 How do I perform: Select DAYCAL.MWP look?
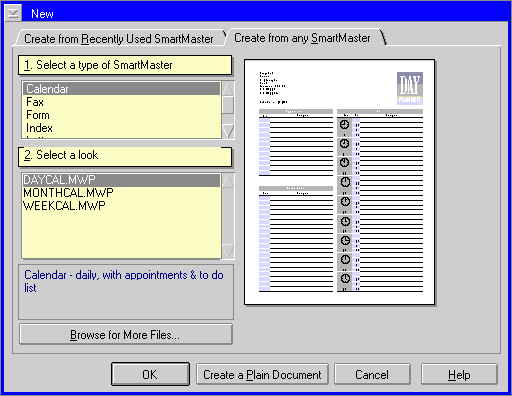[x=121, y=180]
